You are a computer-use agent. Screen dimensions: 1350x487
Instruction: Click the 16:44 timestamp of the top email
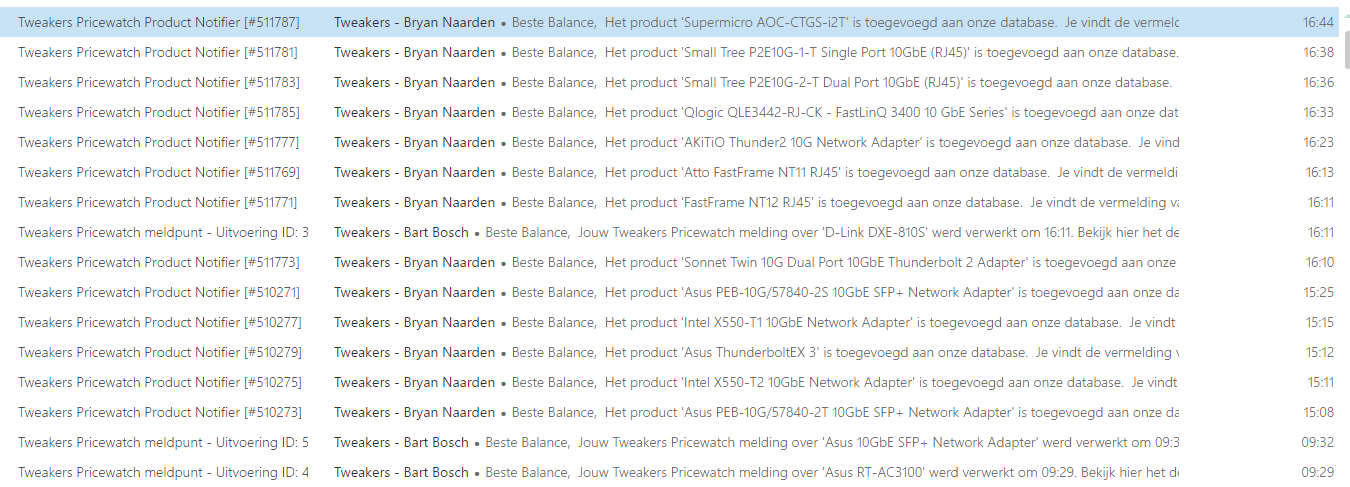click(x=1318, y=22)
